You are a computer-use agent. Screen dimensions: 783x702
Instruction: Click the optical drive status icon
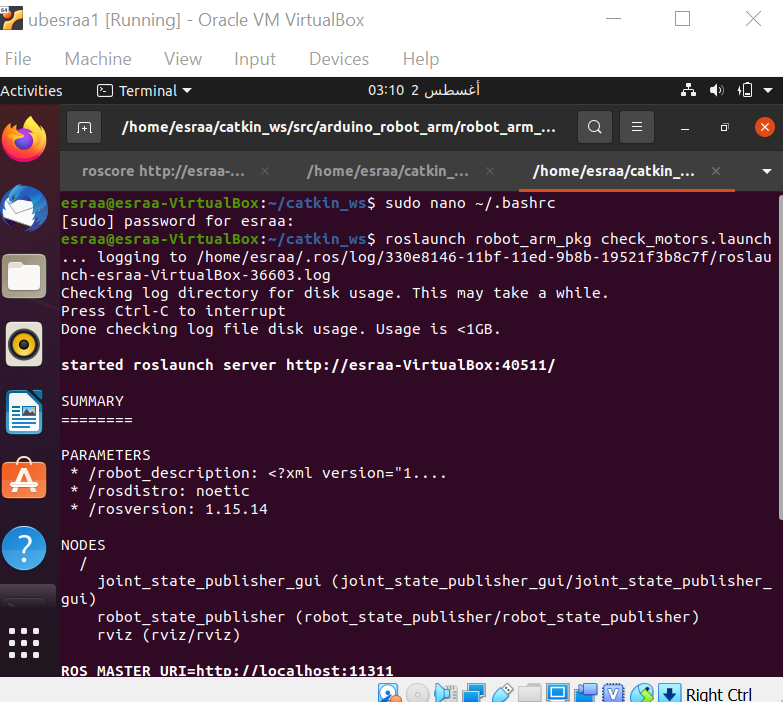pos(417,694)
